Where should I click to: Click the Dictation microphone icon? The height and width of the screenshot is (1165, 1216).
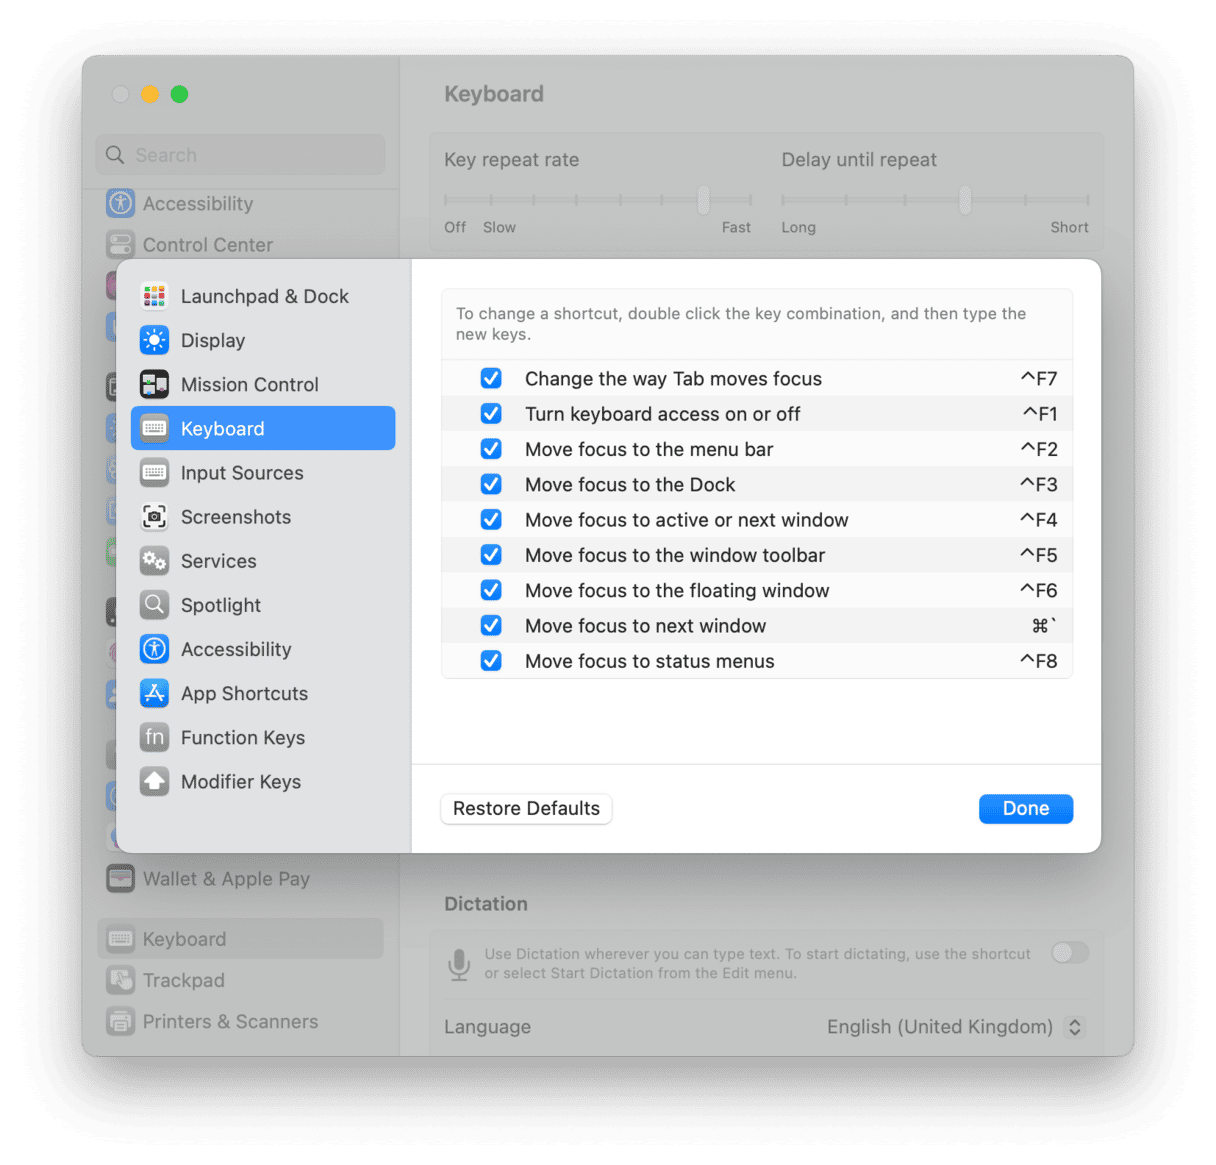coord(459,964)
